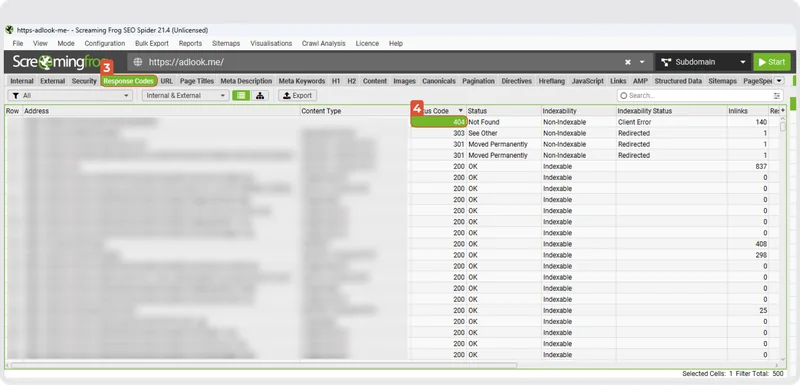The height and width of the screenshot is (385, 800).
Task: Switch to list view toggle
Action: click(x=241, y=95)
